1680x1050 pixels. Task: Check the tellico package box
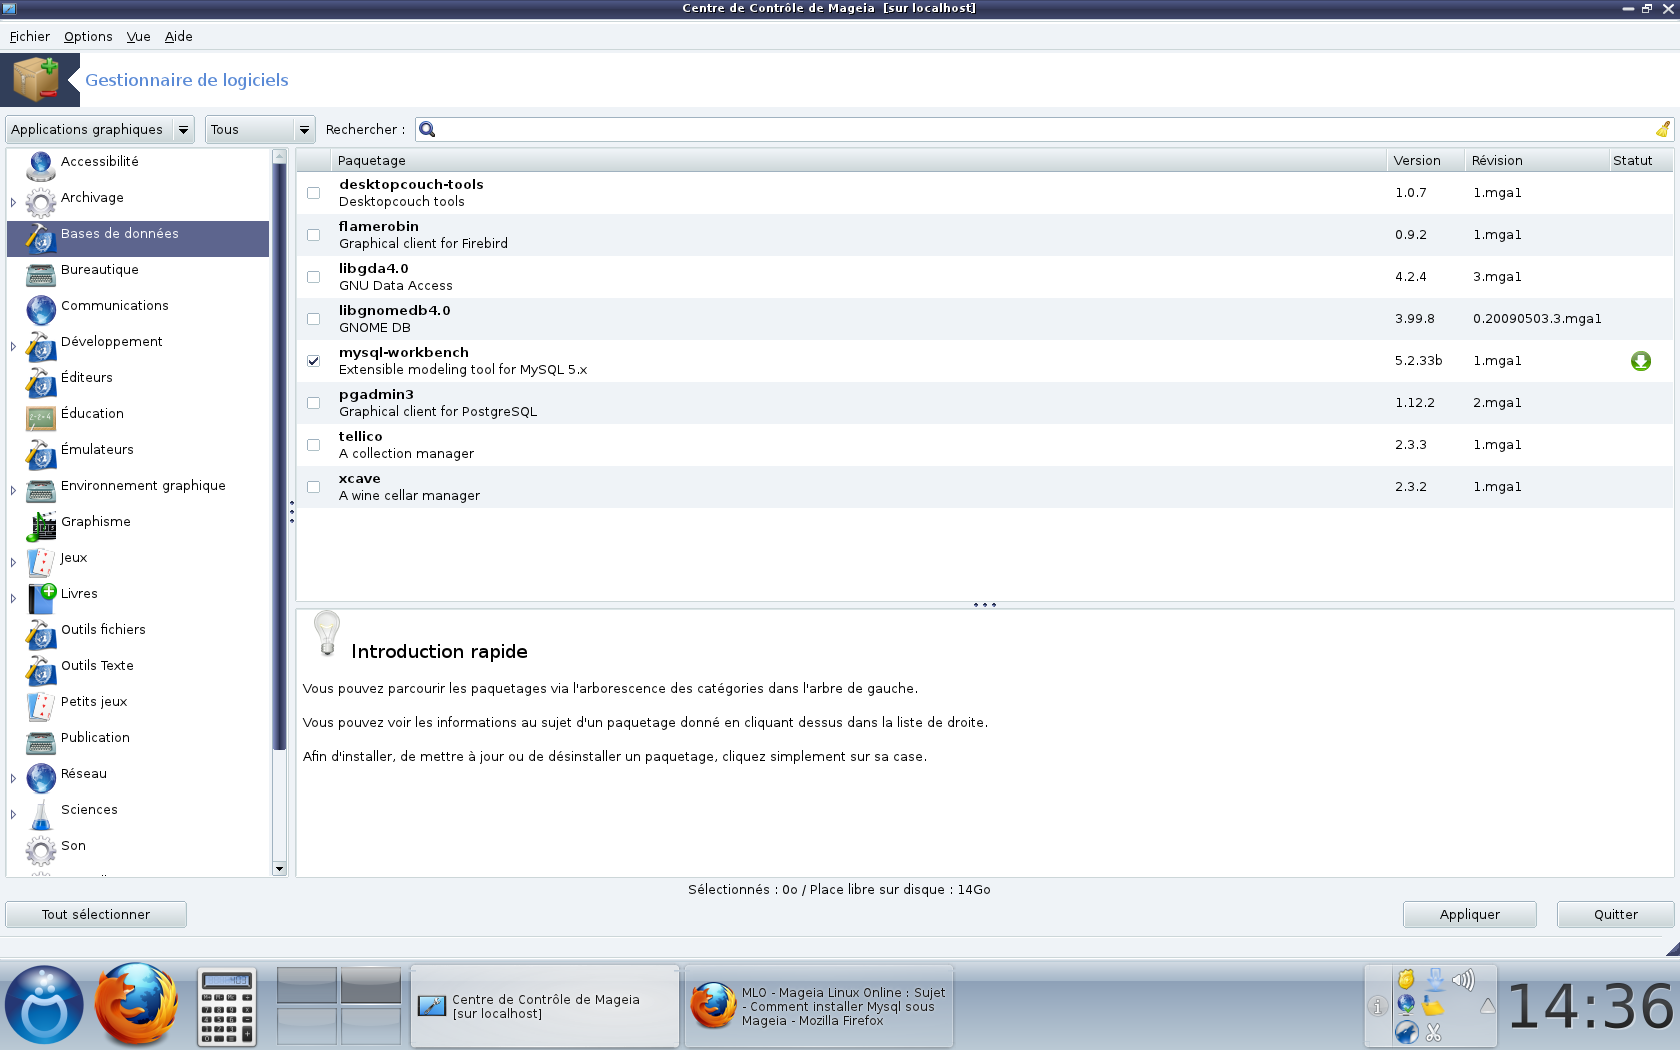click(x=314, y=445)
